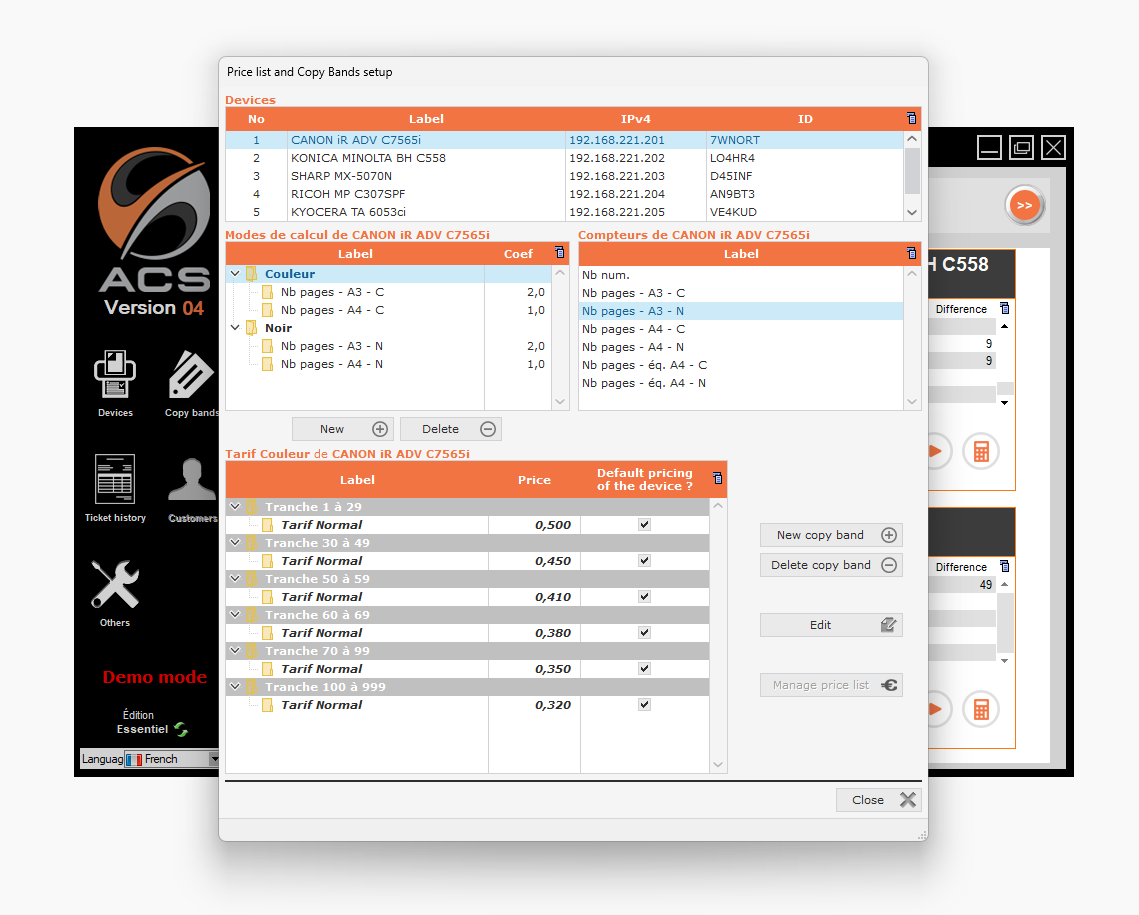Toggle default pricing for Tranche 30 à 49
This screenshot has height=915, width=1139.
pos(644,561)
